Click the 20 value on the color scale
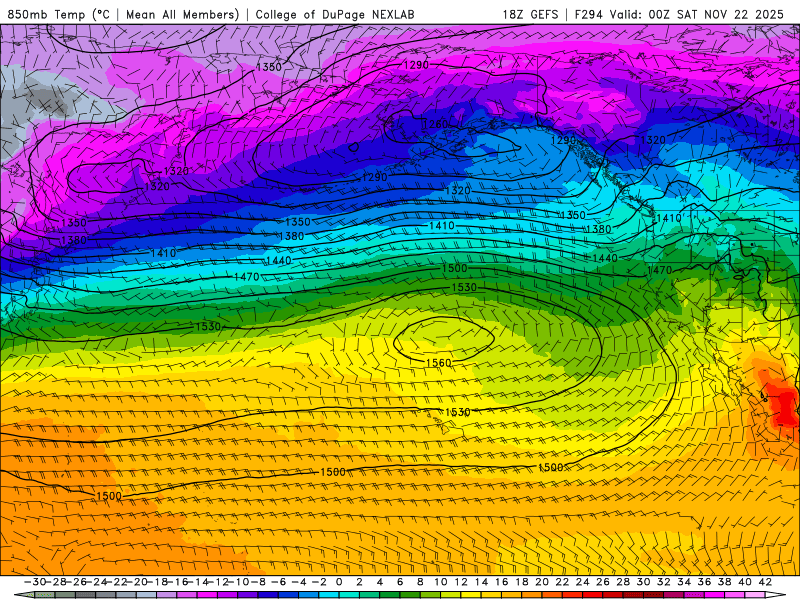 [542, 582]
